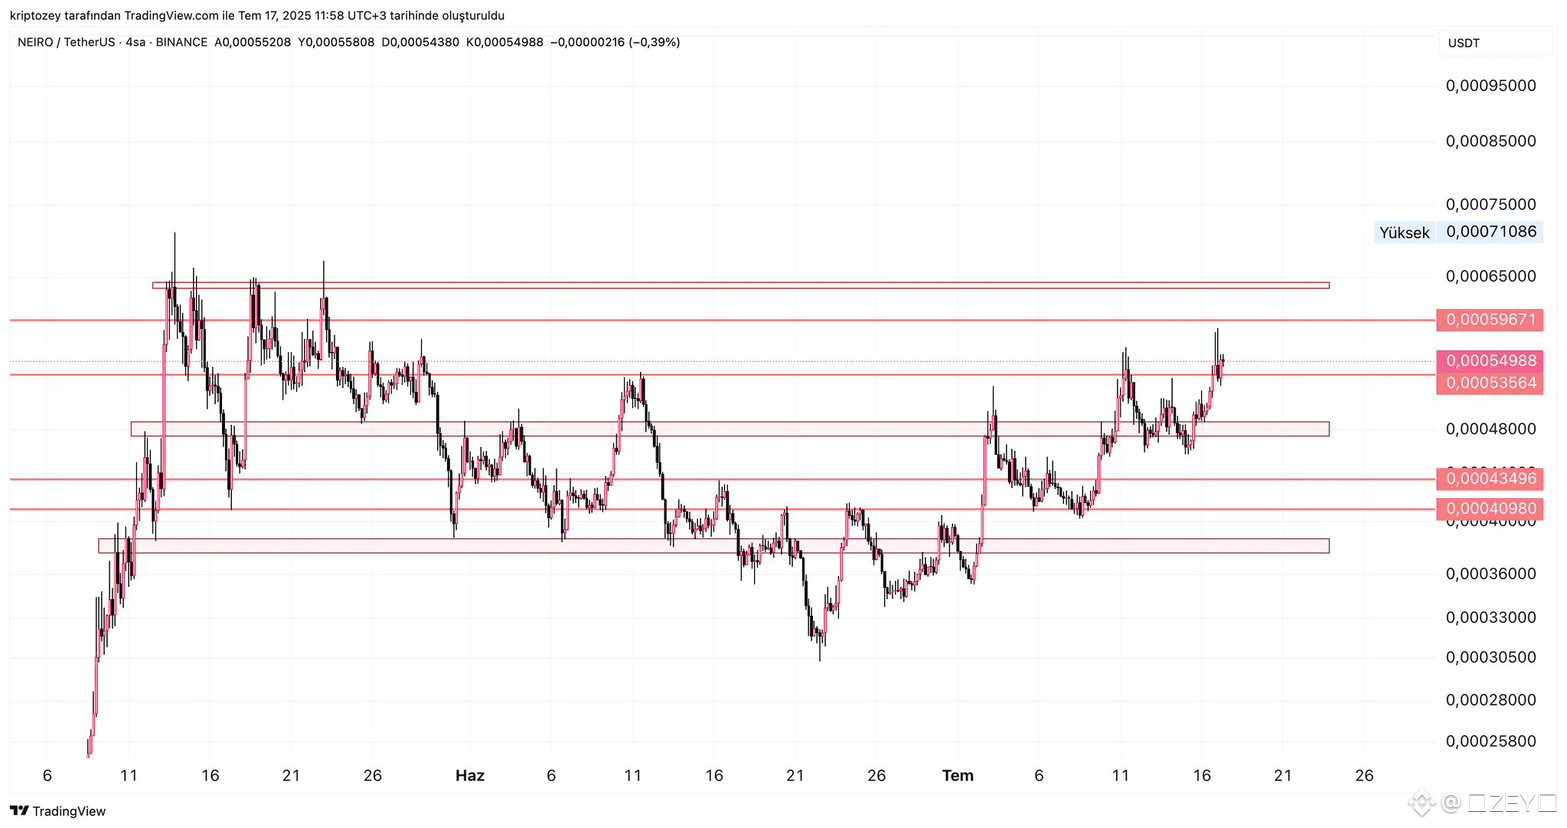Click the 0,00095000 price axis label
This screenshot has width=1567, height=828.
[1491, 86]
